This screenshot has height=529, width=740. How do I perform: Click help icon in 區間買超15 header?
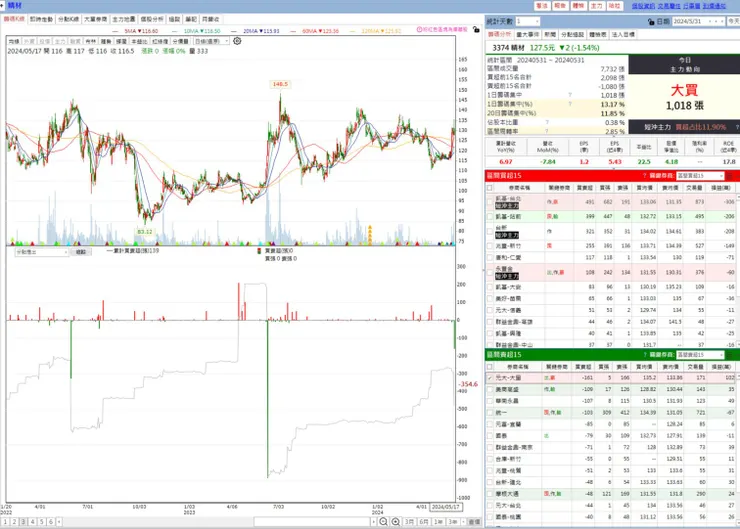[x=644, y=176]
